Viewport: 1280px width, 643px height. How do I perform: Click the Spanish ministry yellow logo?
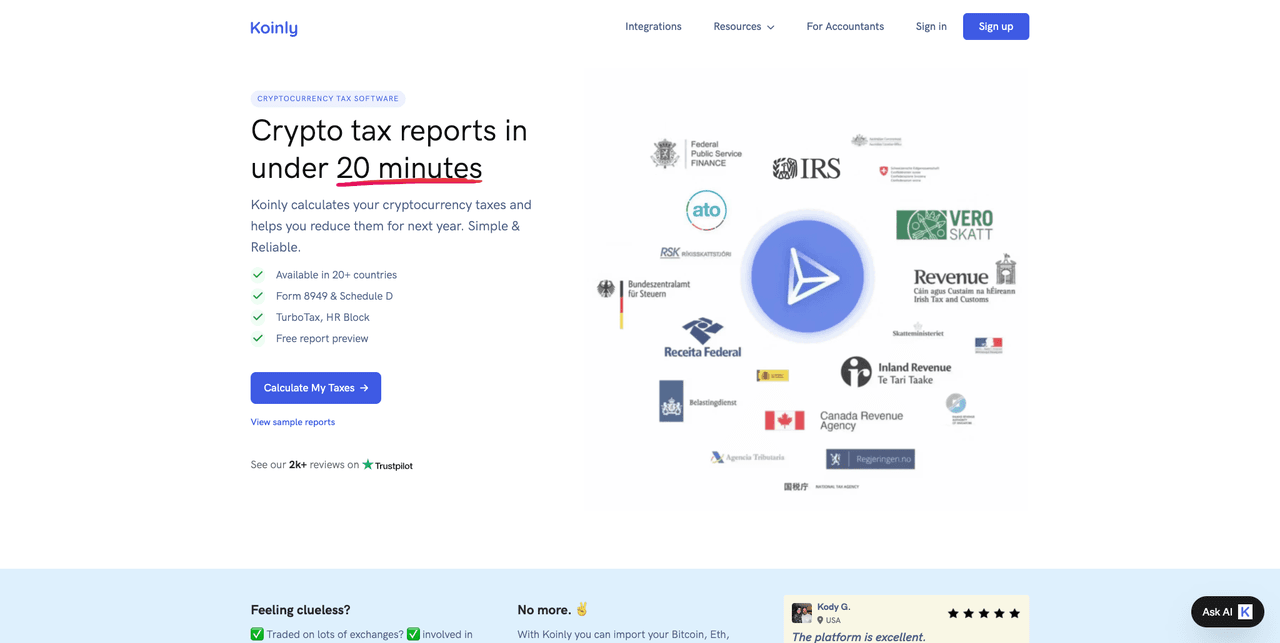[x=772, y=375]
